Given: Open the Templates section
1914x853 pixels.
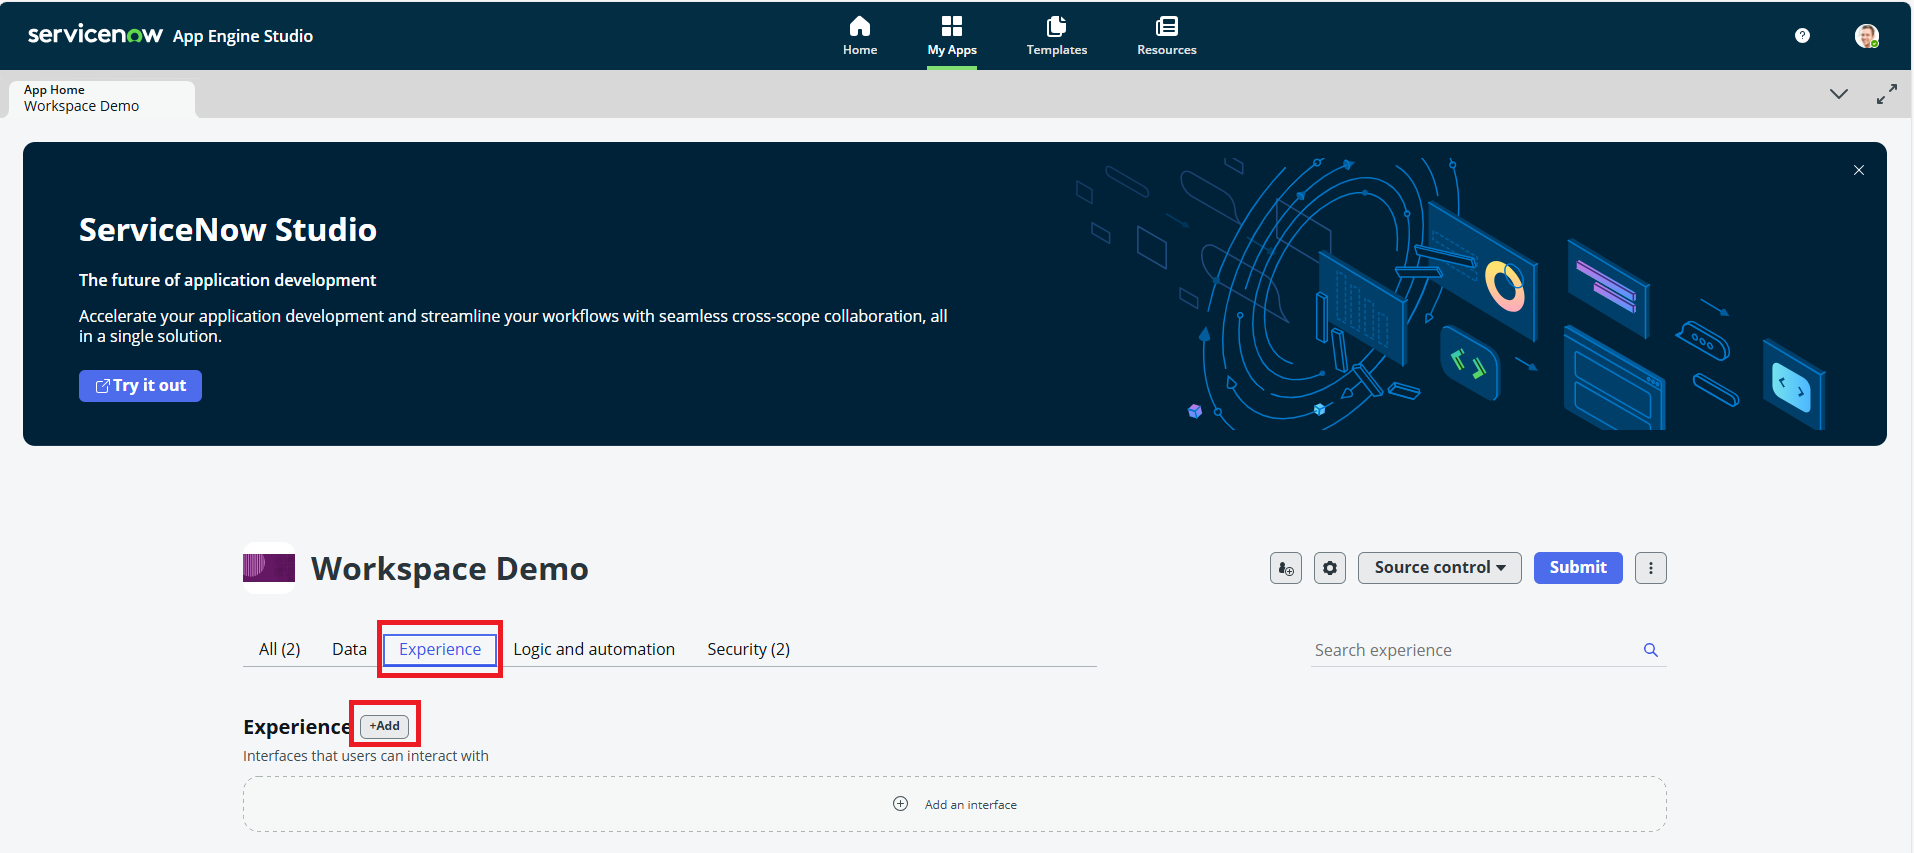Looking at the screenshot, I should click(1056, 35).
